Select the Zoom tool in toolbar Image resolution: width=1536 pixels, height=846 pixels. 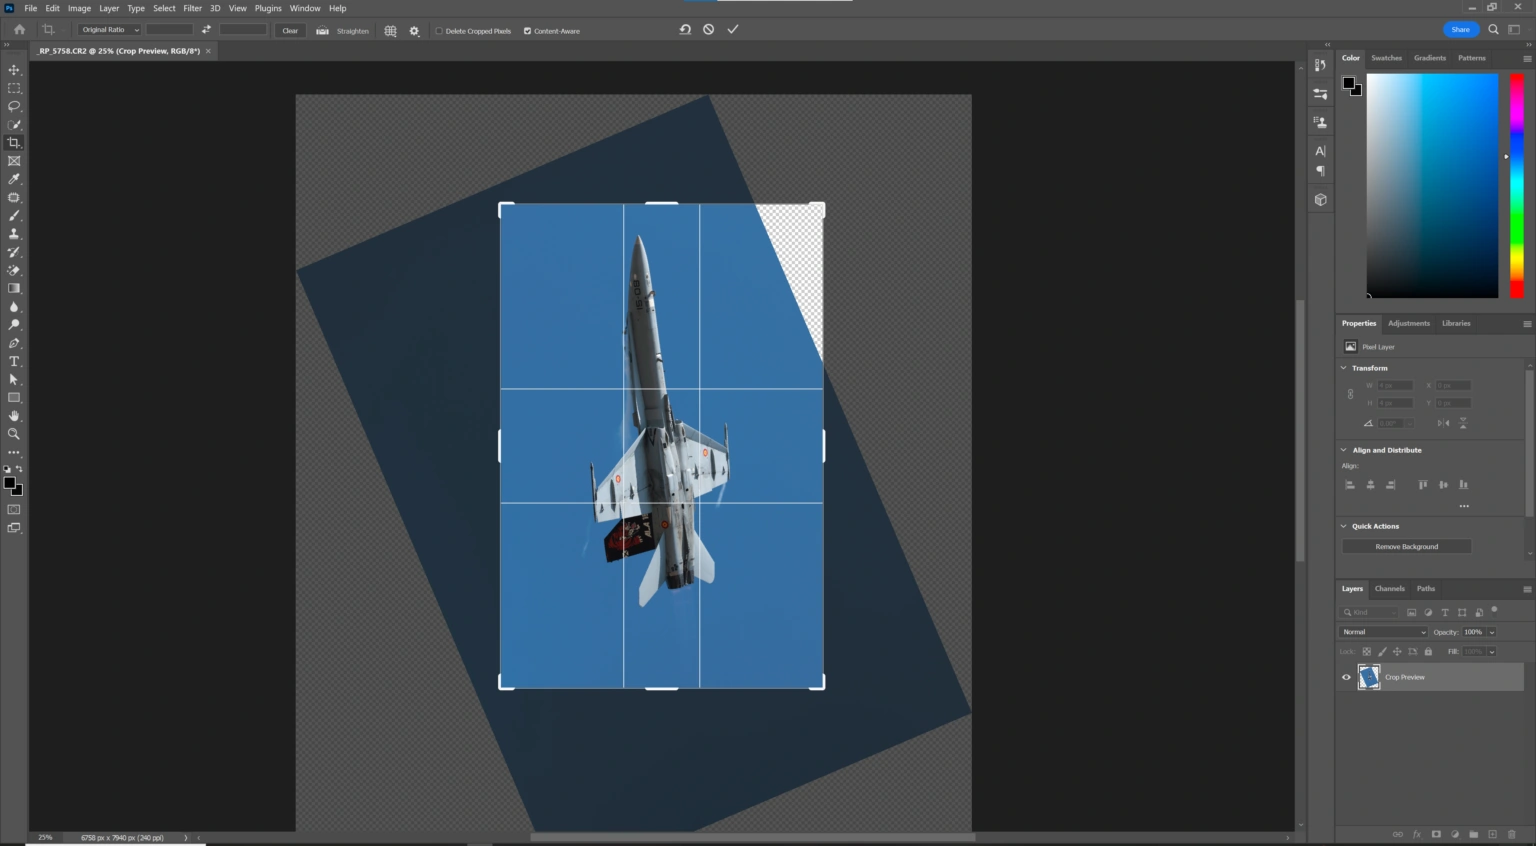(14, 434)
